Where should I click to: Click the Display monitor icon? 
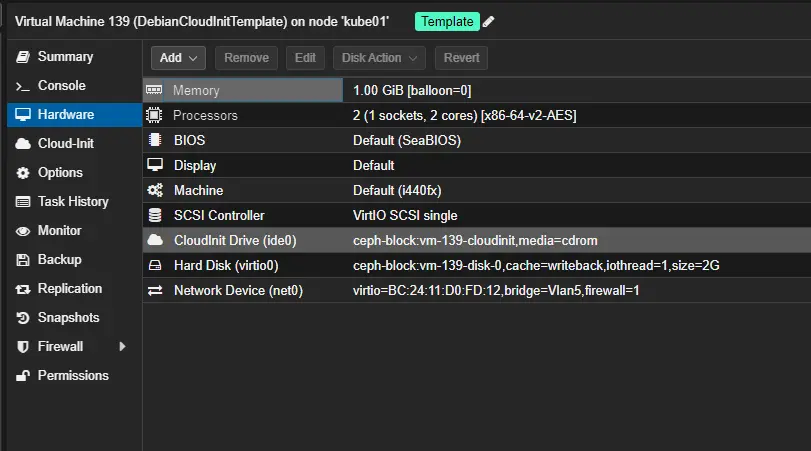click(x=155, y=165)
